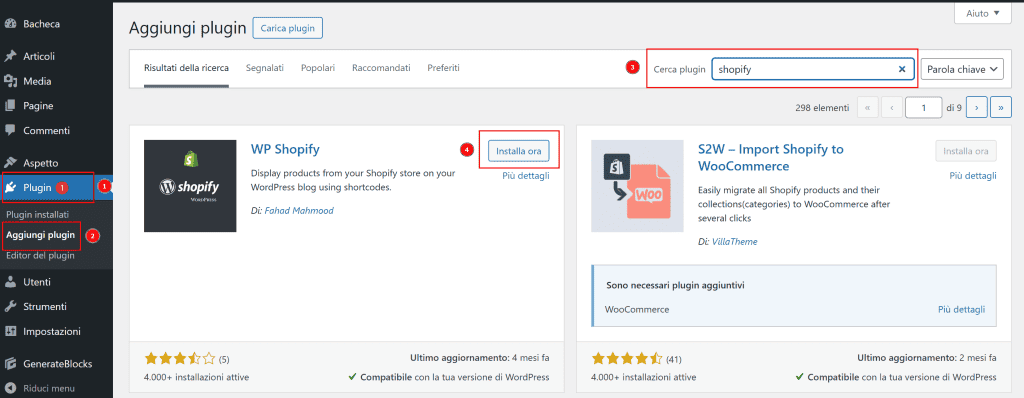Screen dimensions: 1024x398
Task: Switch to Popolari tab
Action: (x=318, y=68)
